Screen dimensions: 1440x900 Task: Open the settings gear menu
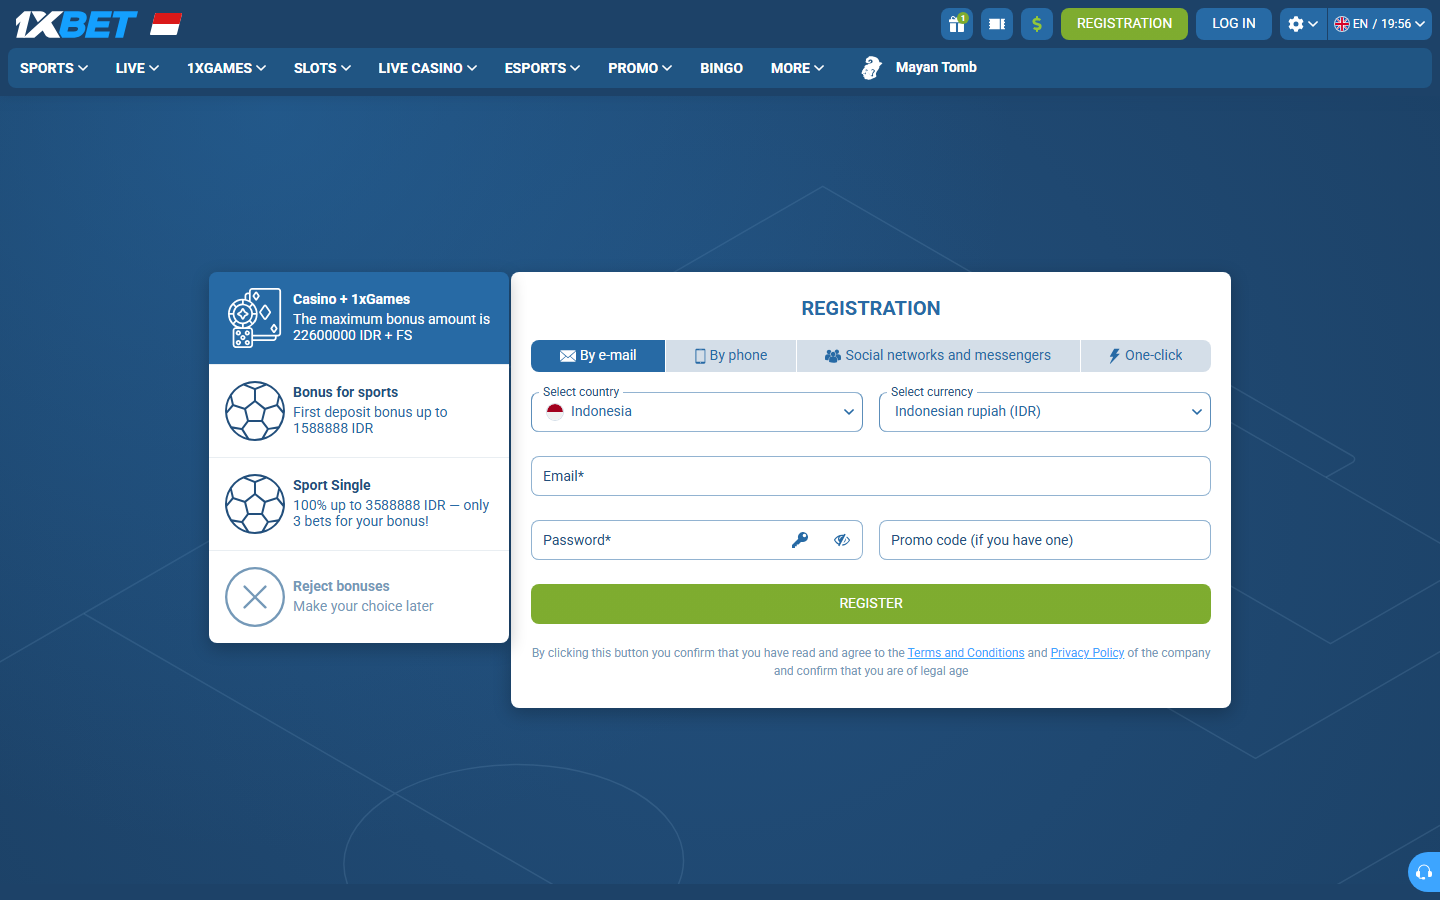[1303, 24]
